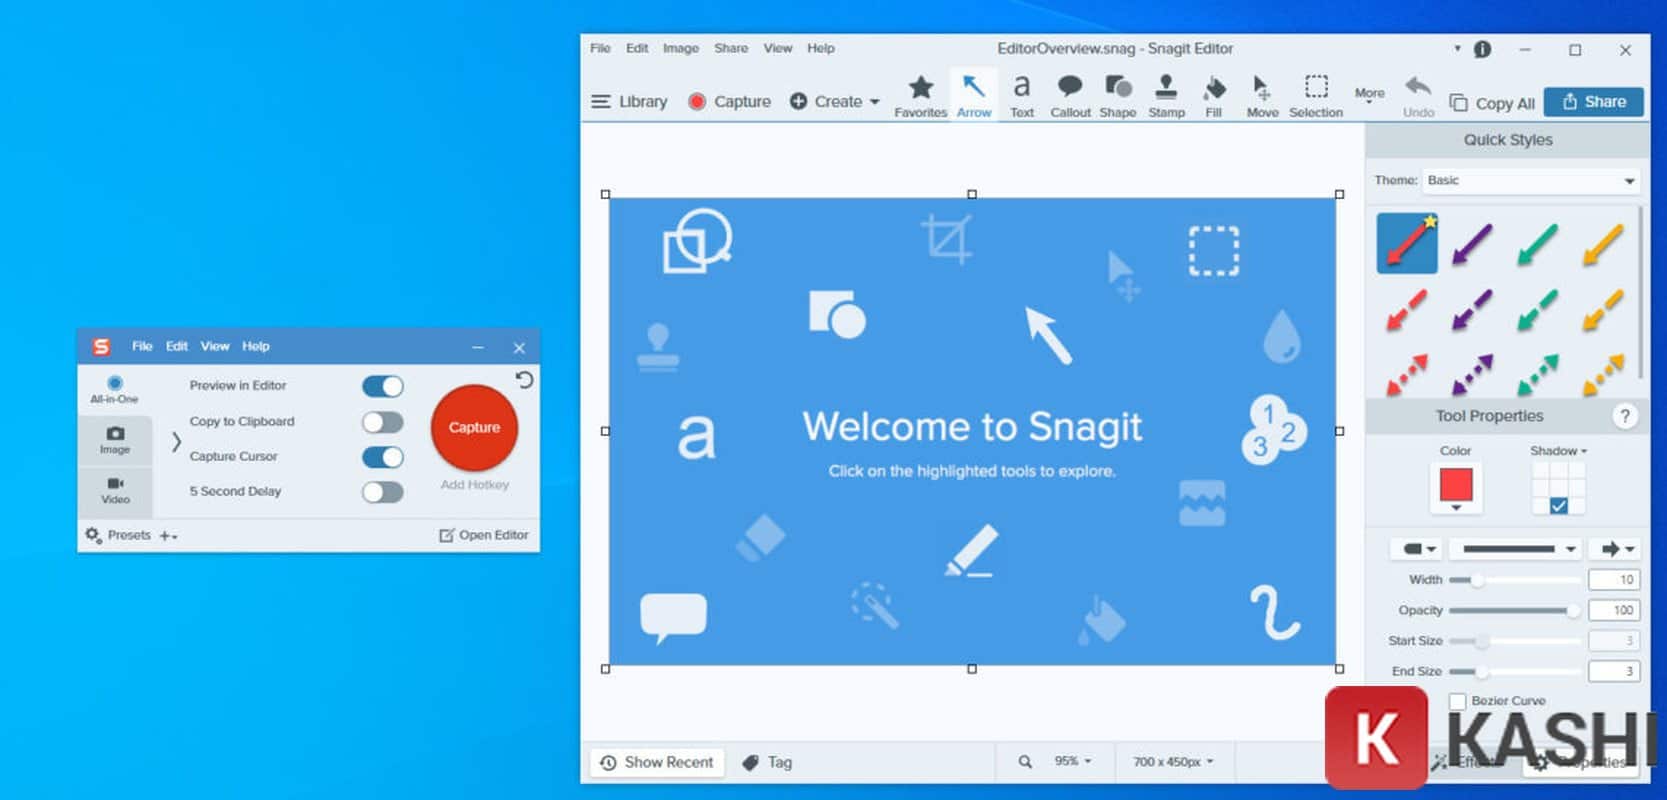Select All-in-One capture mode
The image size is (1667, 800).
[x=115, y=390]
